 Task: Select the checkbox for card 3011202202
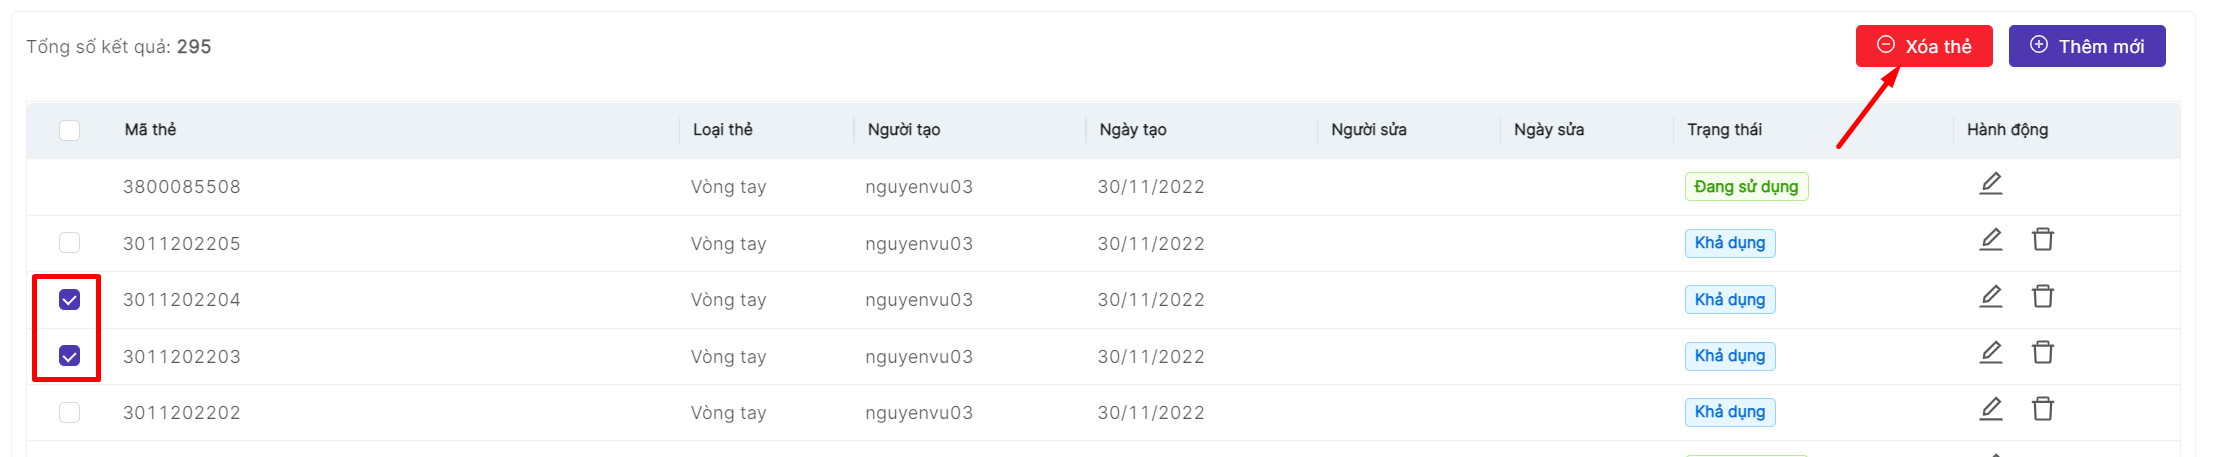click(69, 412)
